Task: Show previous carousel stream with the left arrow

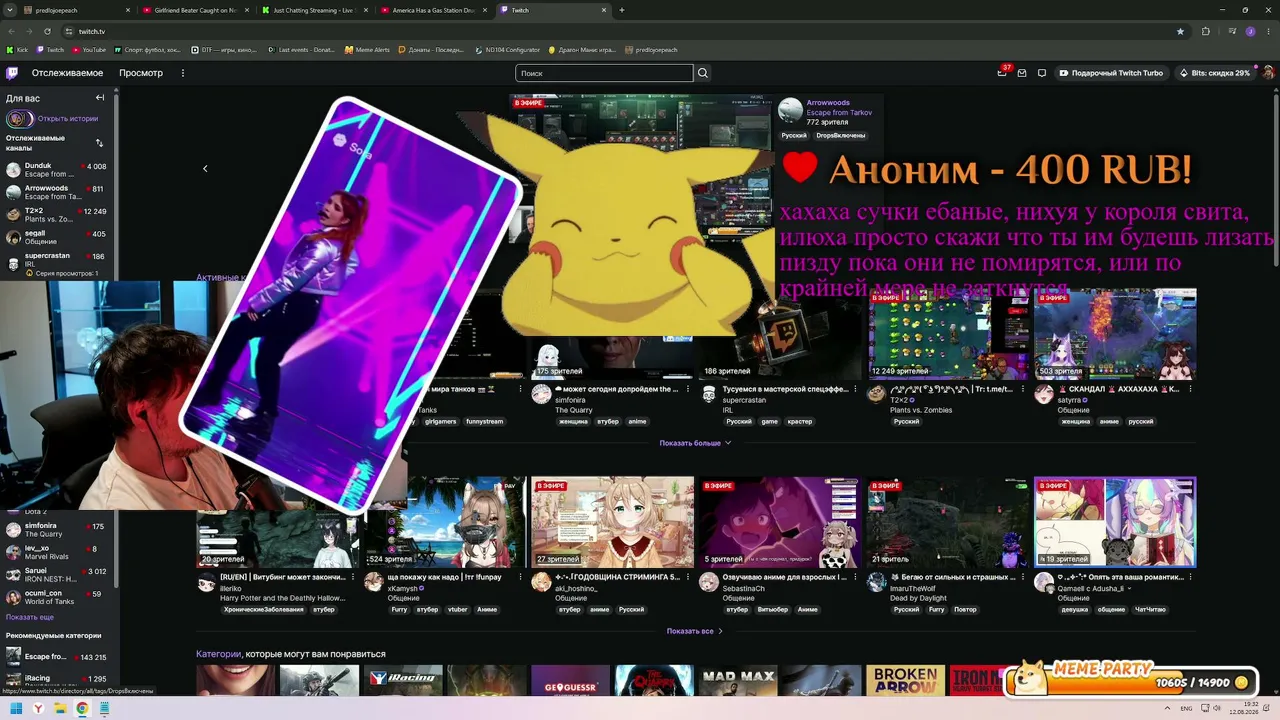Action: click(x=205, y=169)
